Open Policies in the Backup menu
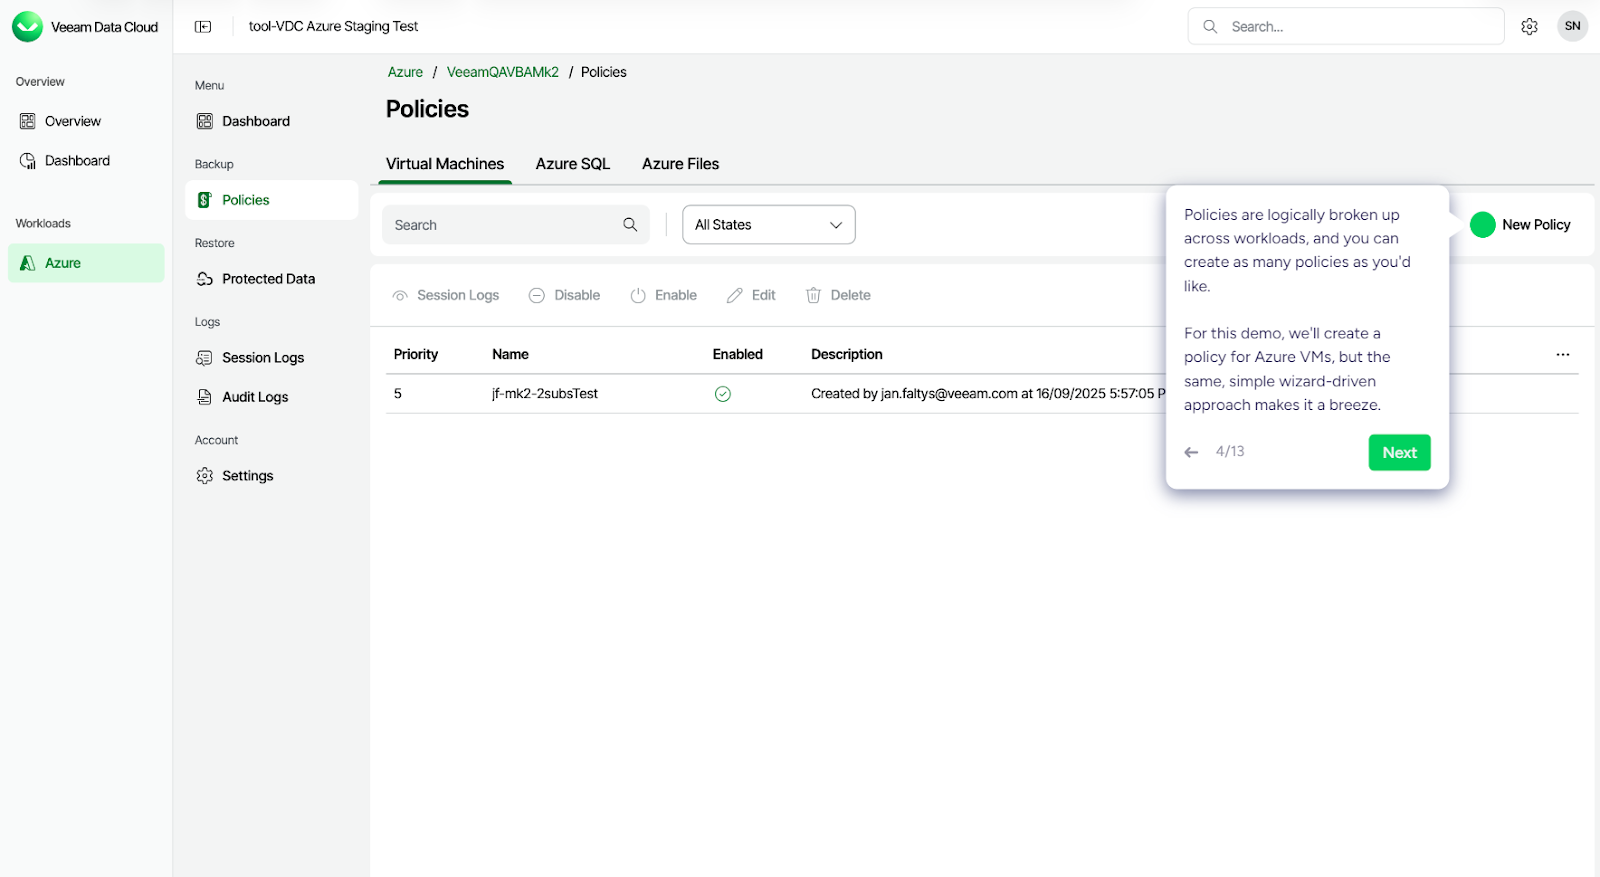This screenshot has width=1600, height=877. point(271,200)
